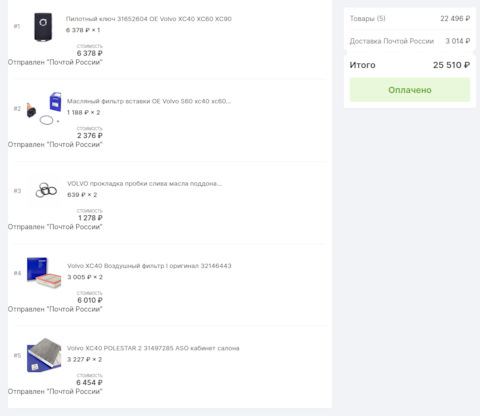
Task: Open the Пилотный ключ 31652604 product link
Action: point(149,19)
